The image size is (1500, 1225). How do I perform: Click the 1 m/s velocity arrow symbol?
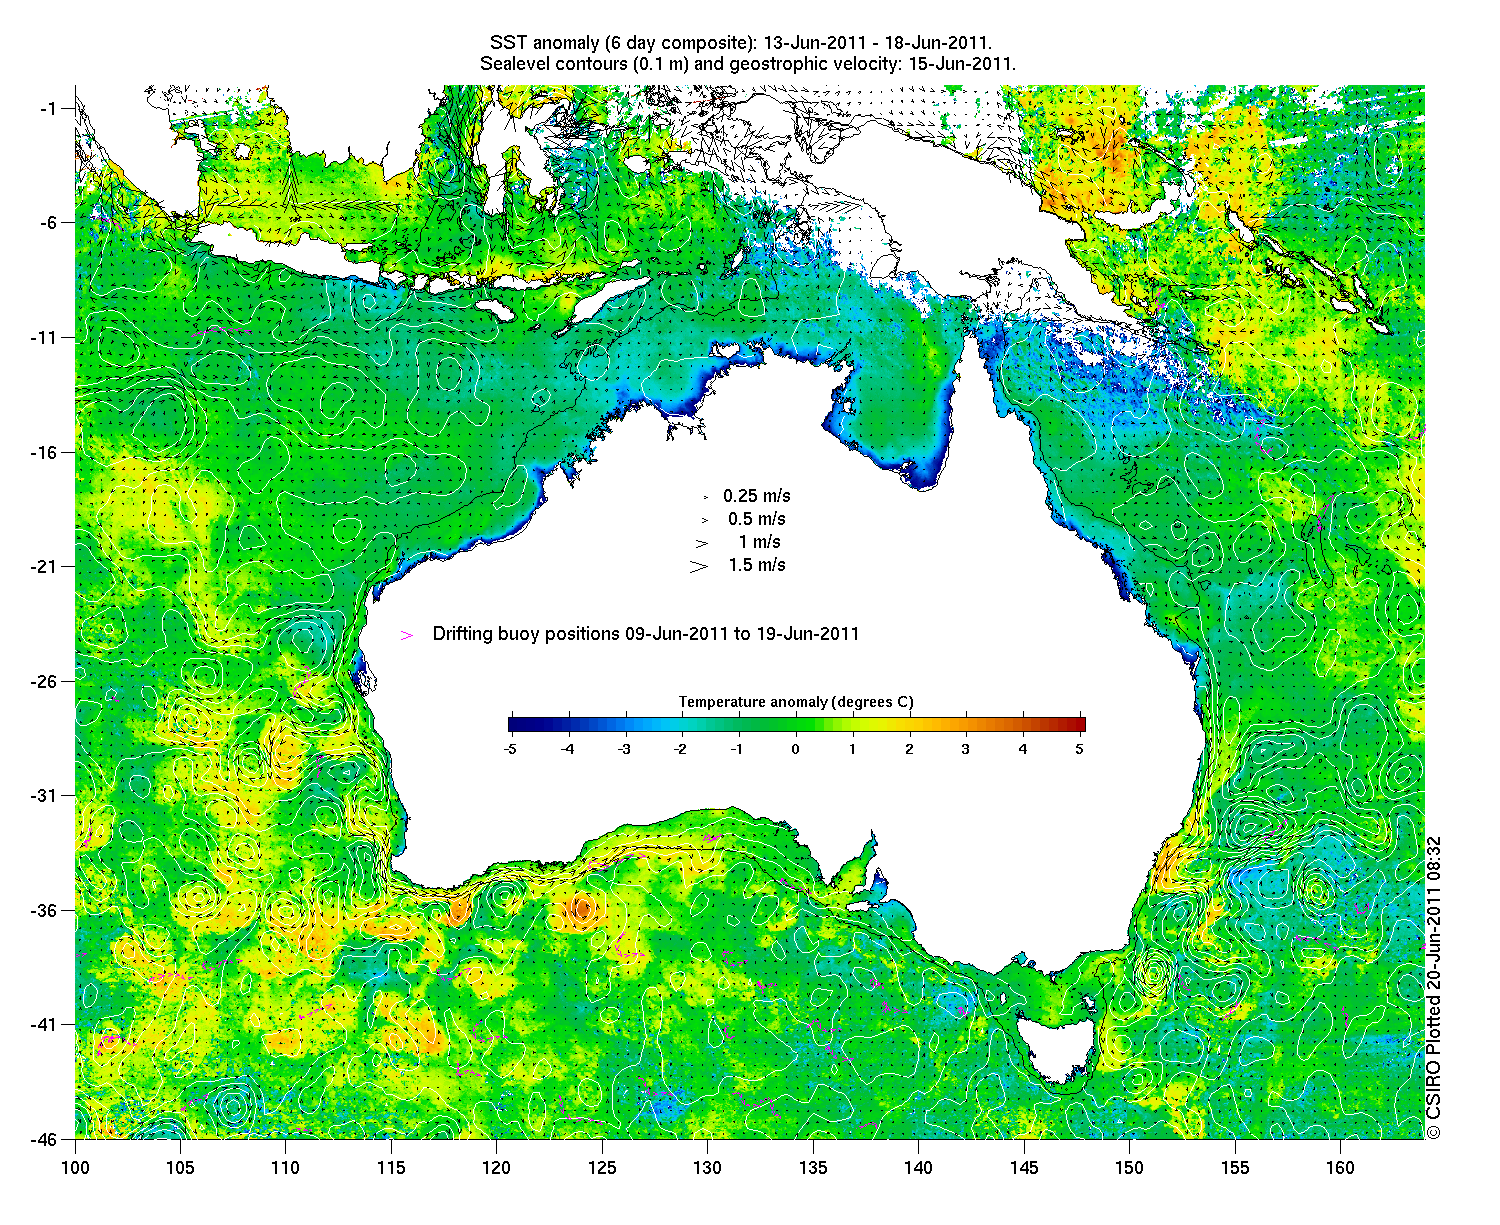702,543
